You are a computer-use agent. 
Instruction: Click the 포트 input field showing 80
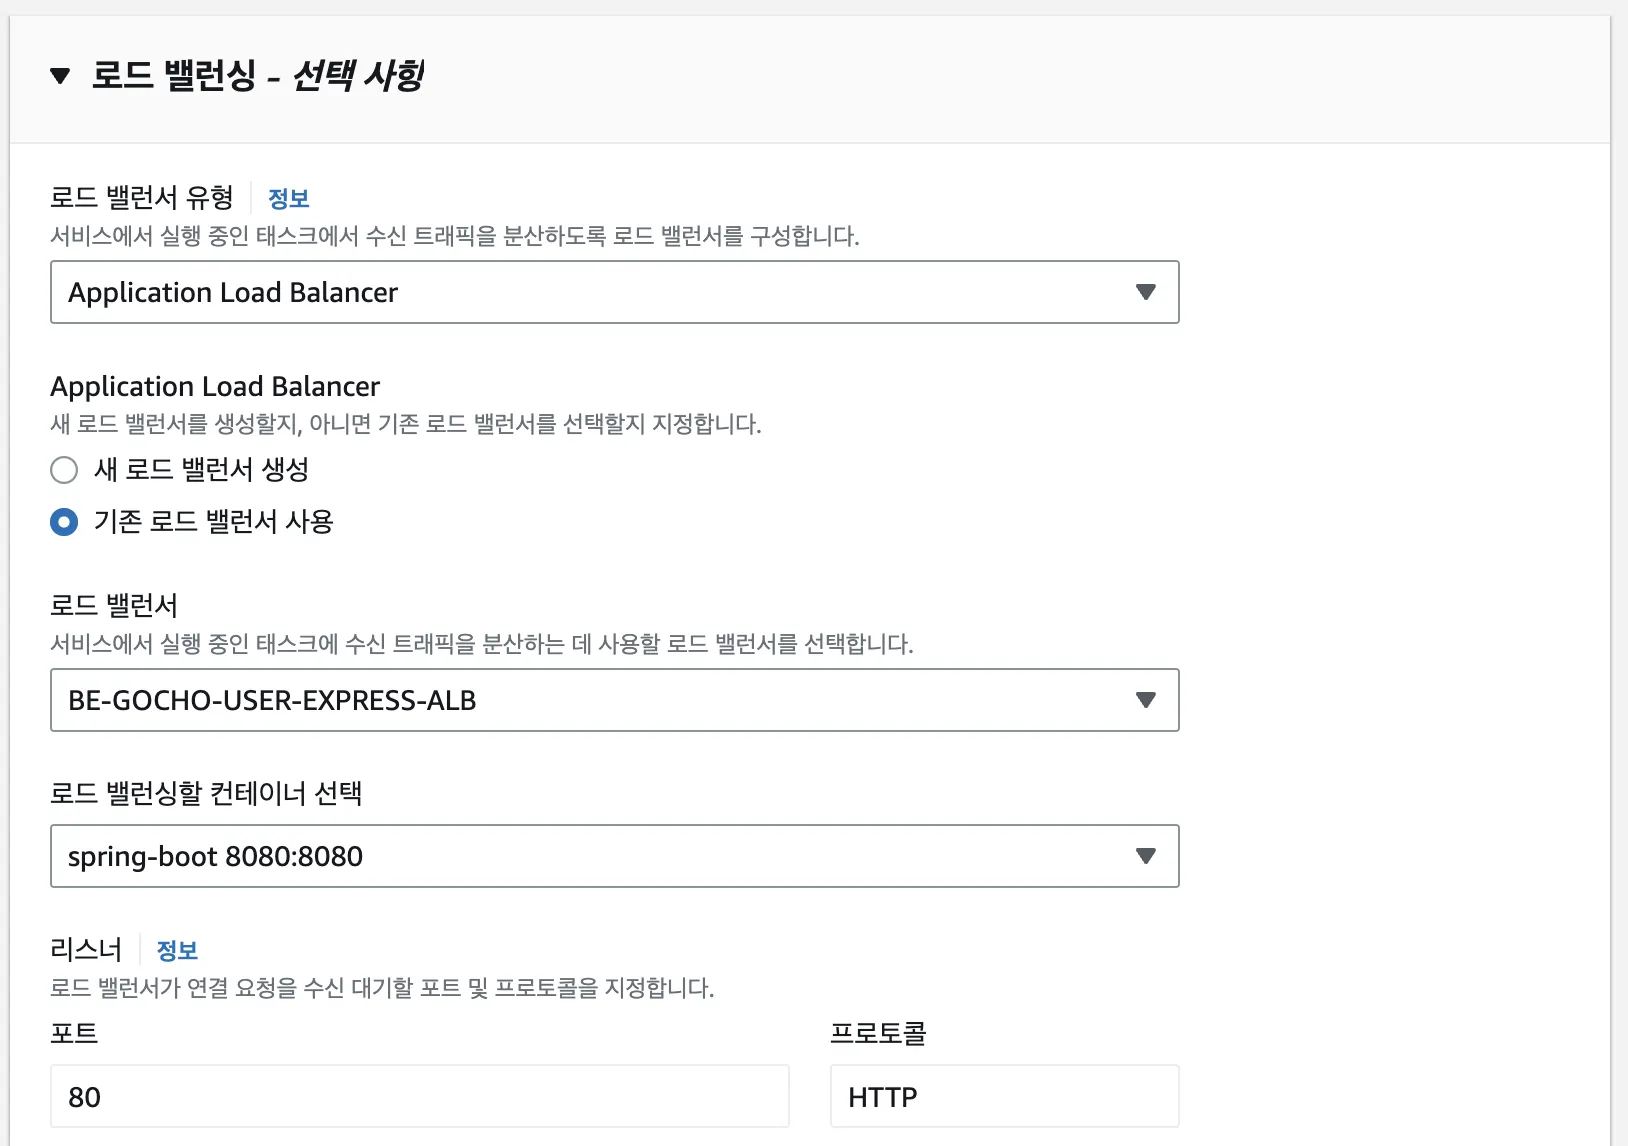[x=419, y=1097]
